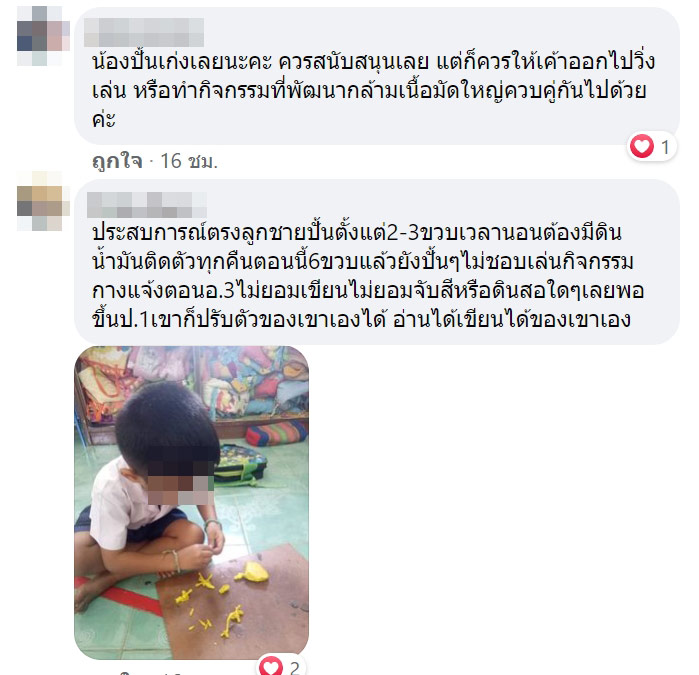
Task: View reactions count "2" on the photo
Action: tap(294, 667)
